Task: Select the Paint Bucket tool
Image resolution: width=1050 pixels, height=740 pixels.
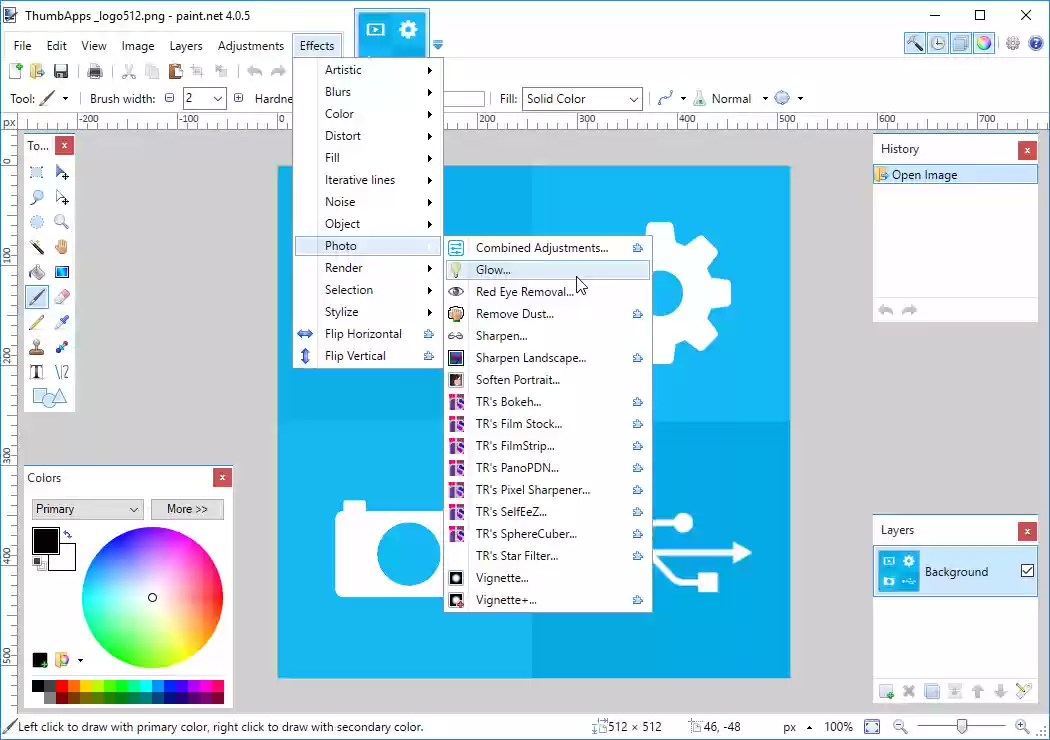Action: coord(37,272)
